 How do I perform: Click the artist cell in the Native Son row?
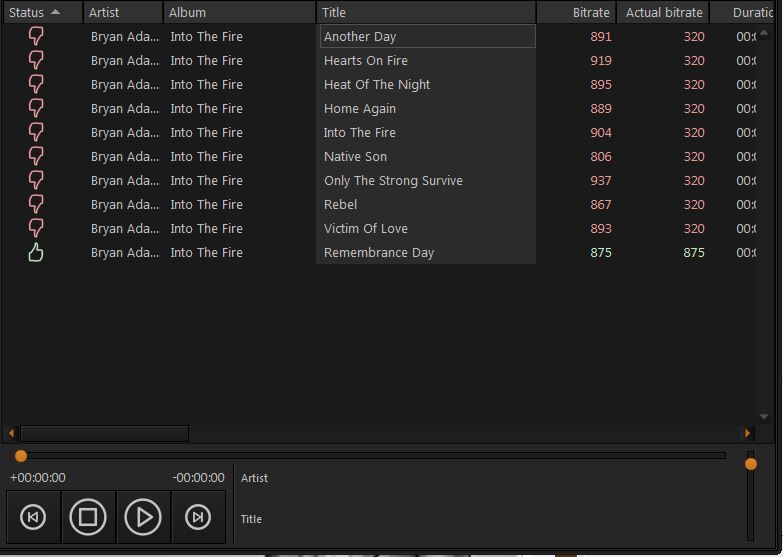(x=125, y=156)
